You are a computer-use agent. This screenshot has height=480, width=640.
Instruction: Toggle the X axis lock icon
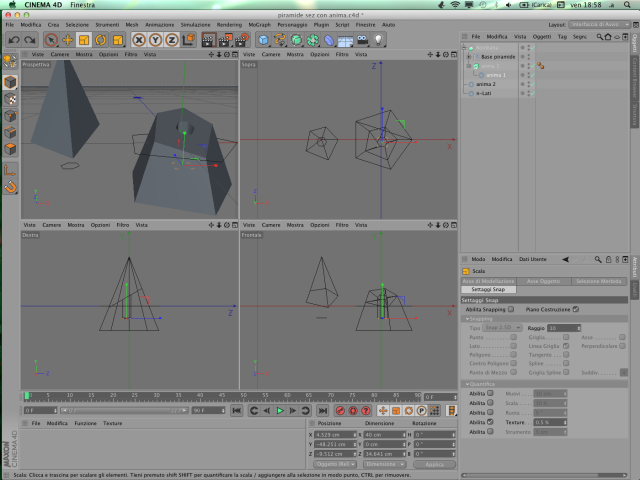[x=139, y=40]
